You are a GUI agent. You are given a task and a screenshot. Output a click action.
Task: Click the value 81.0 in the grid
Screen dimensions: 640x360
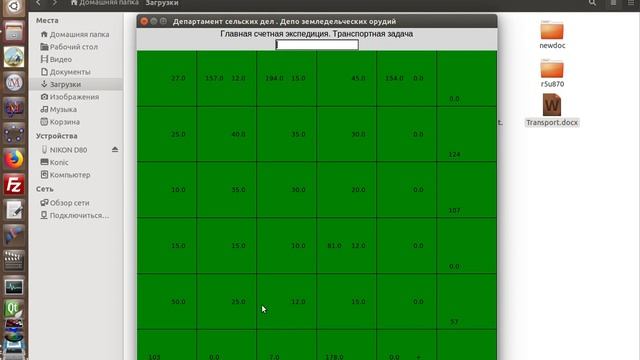click(x=334, y=246)
